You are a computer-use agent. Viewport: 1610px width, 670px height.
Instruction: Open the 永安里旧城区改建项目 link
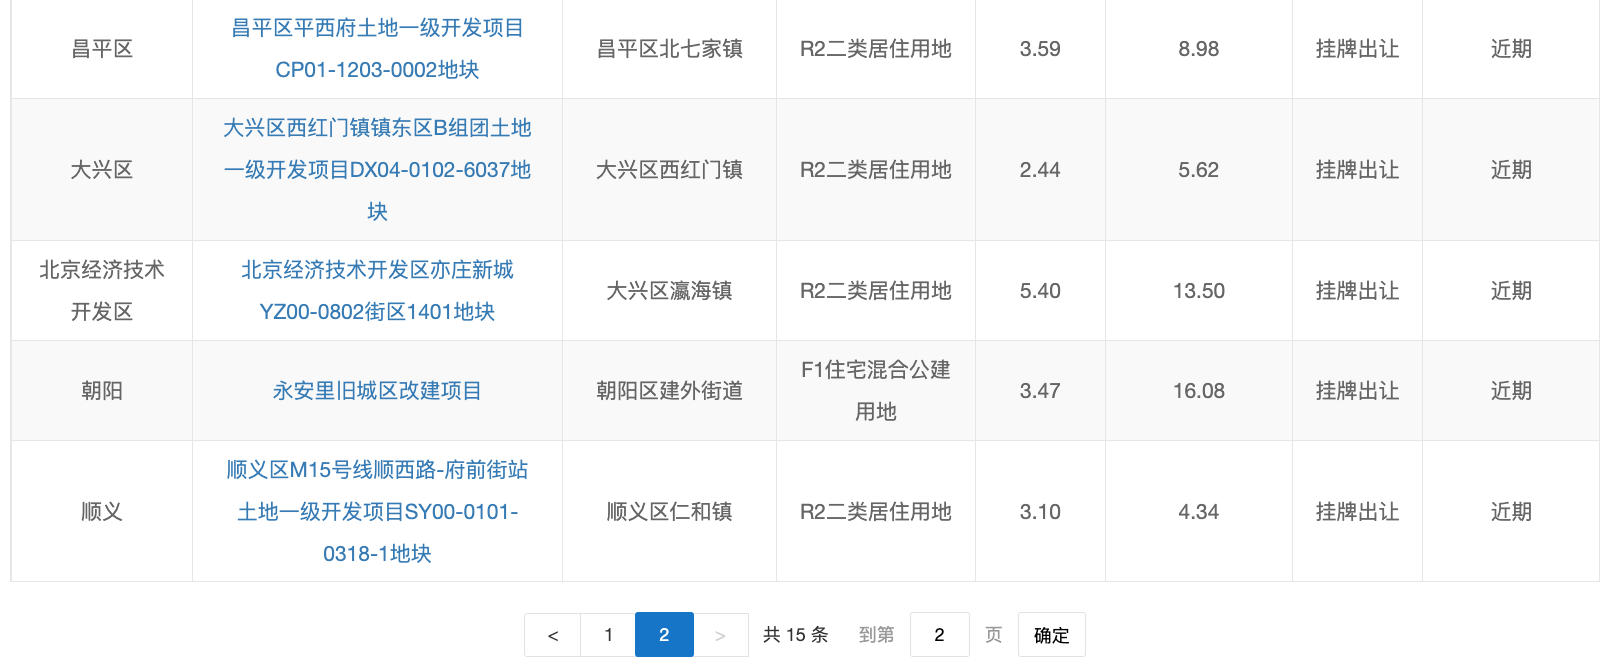click(377, 391)
